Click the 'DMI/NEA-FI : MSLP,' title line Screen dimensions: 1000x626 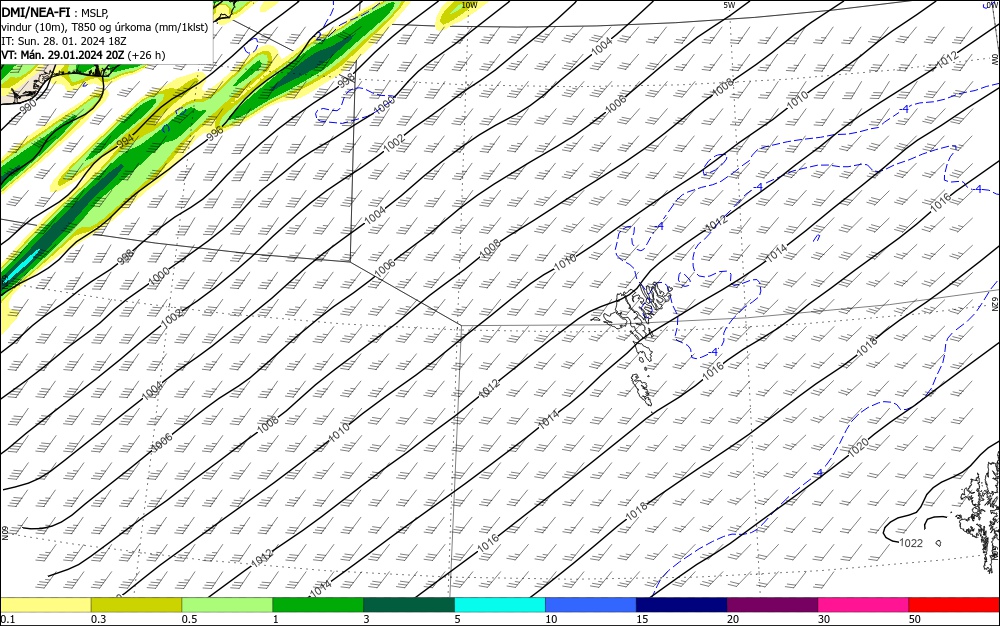coord(55,13)
